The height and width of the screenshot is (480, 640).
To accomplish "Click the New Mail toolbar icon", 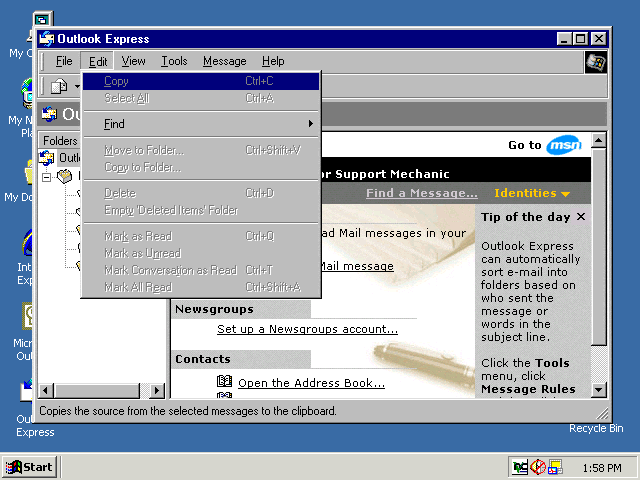I will (59, 87).
